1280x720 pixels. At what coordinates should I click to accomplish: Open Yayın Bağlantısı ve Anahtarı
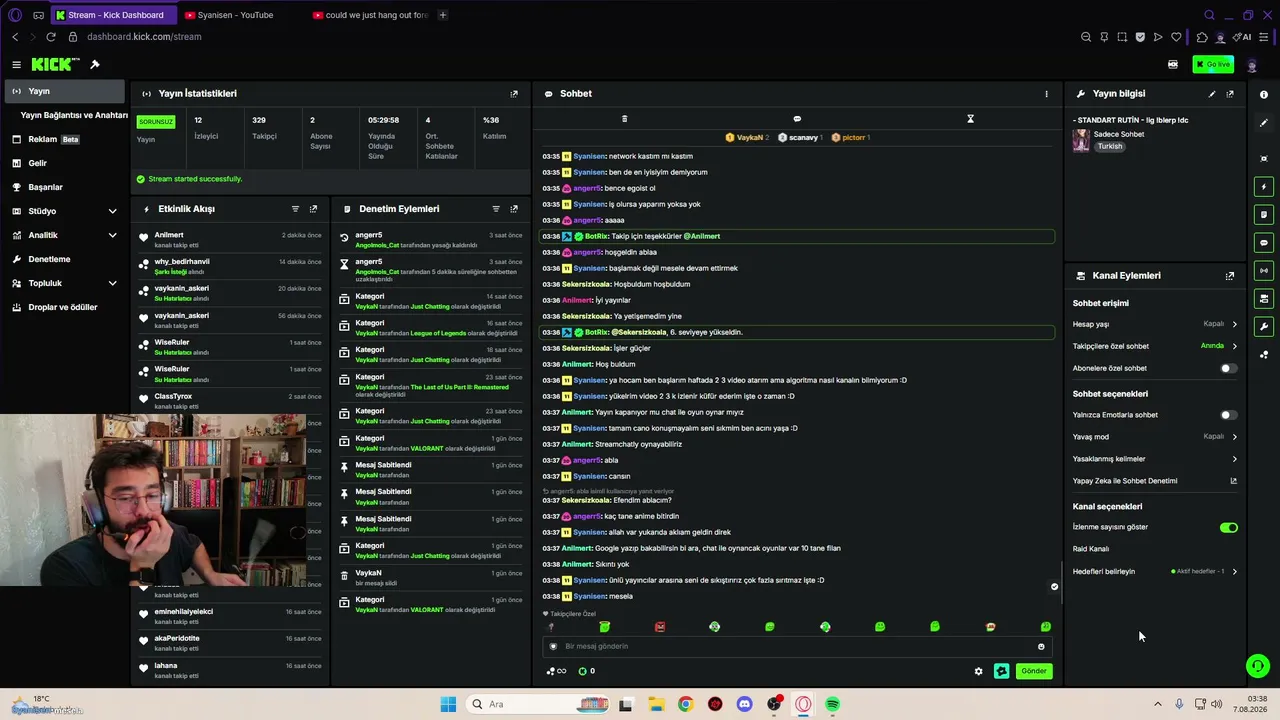(73, 115)
